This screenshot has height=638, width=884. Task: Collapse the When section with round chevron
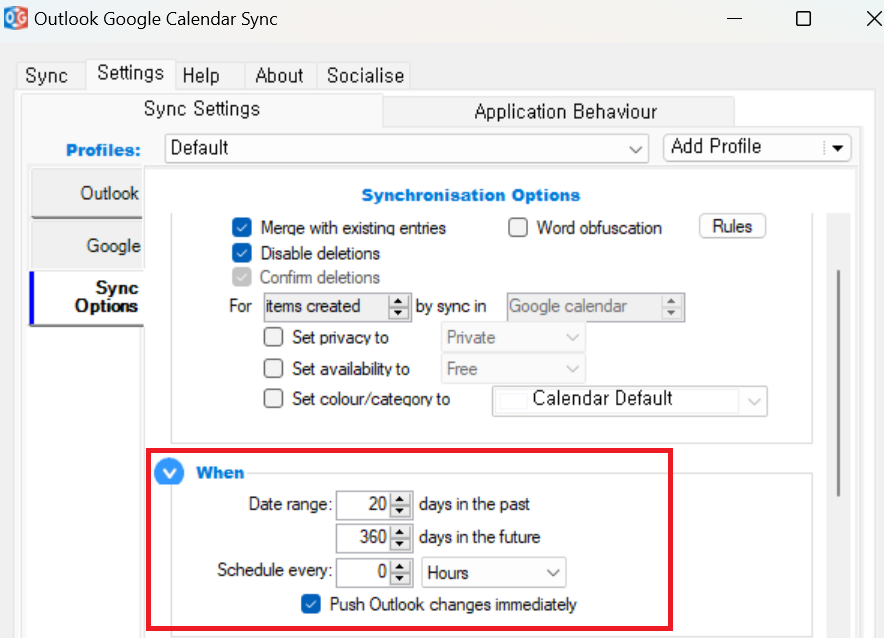pyautogui.click(x=169, y=472)
